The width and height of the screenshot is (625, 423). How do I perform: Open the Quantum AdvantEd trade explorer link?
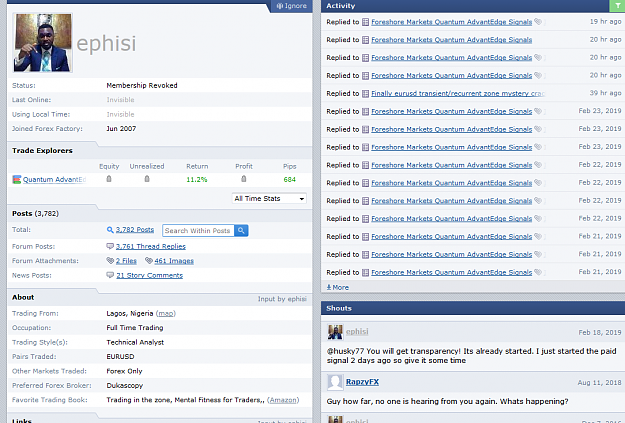coord(54,180)
